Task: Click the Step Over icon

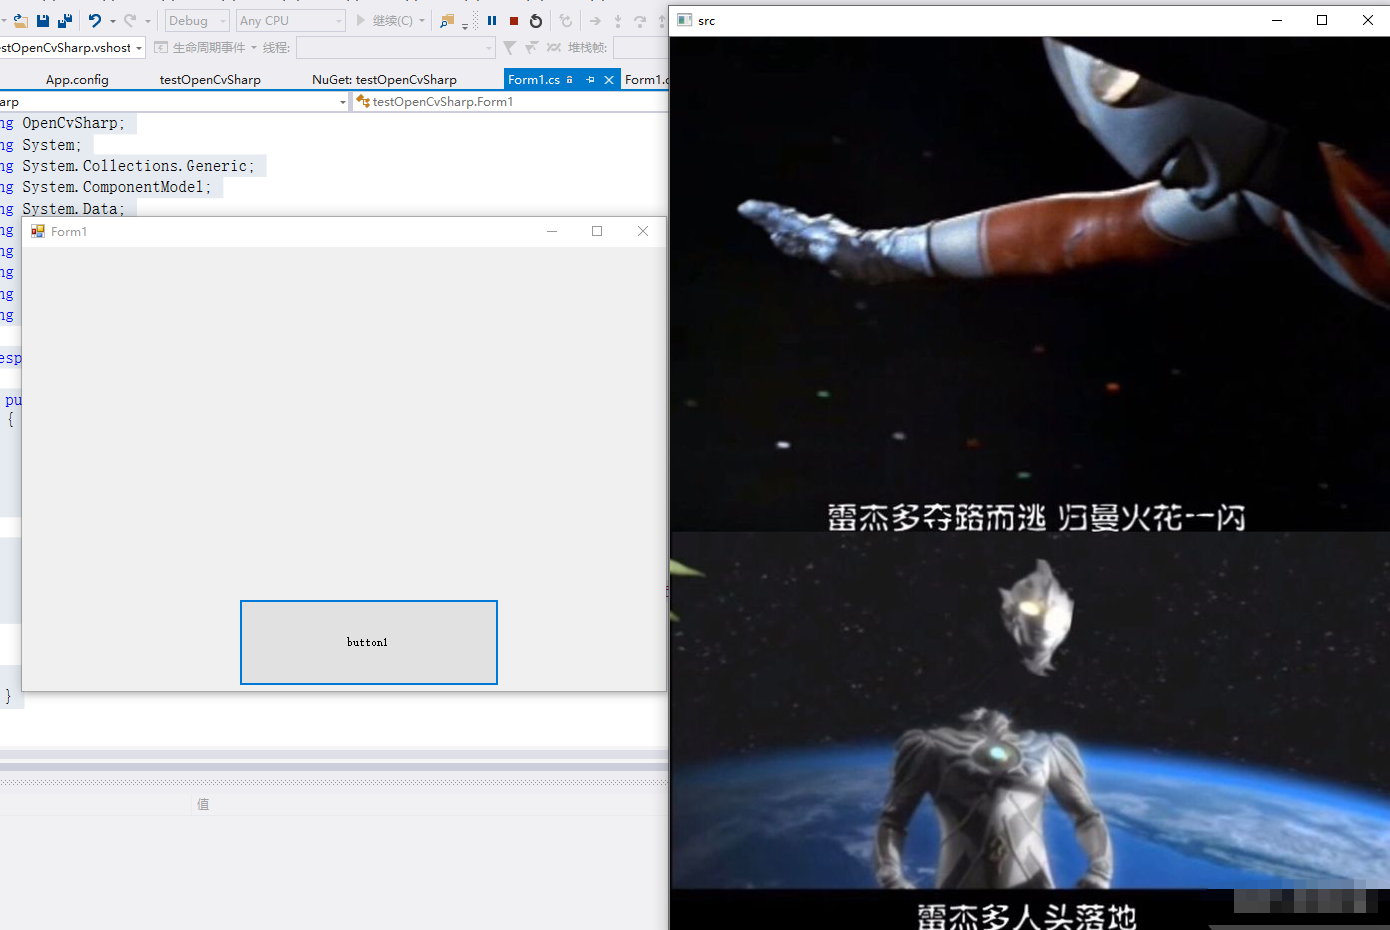Action: coord(639,20)
